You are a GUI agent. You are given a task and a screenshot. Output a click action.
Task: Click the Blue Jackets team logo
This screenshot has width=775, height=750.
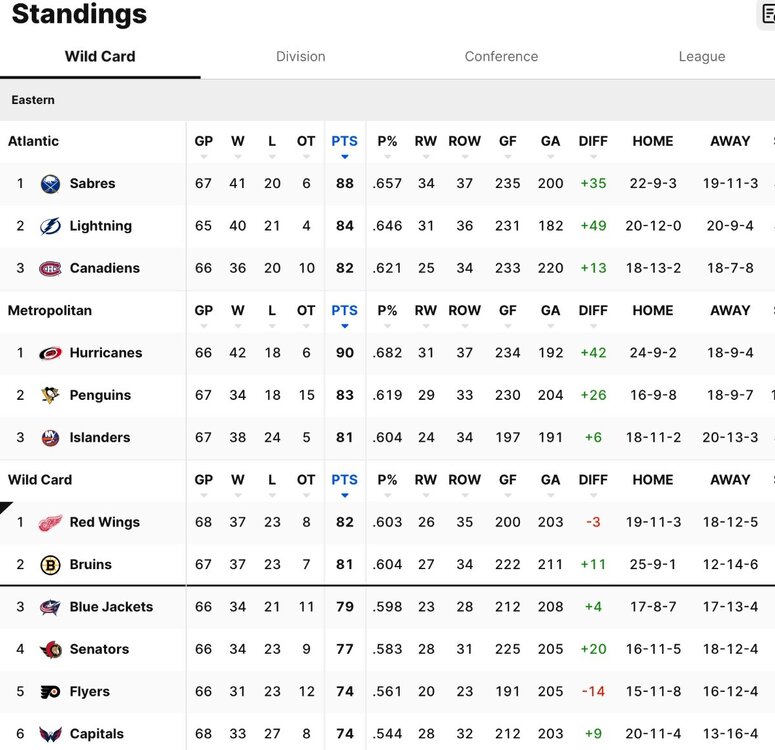tap(50, 607)
